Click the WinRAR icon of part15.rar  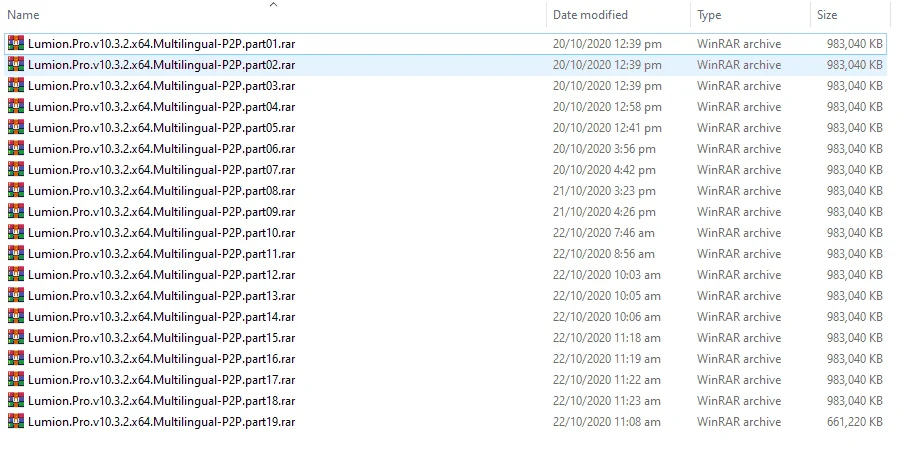click(16, 338)
